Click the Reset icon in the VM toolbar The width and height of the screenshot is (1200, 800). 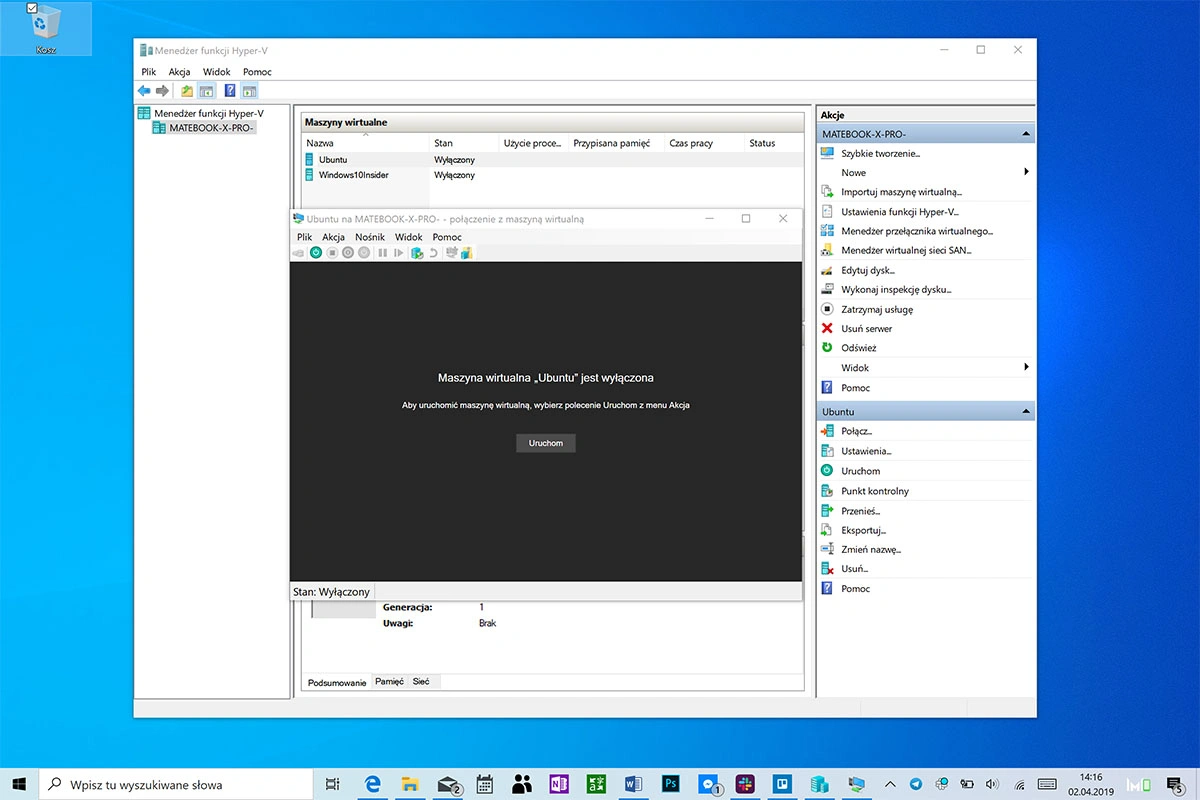pyautogui.click(x=398, y=253)
